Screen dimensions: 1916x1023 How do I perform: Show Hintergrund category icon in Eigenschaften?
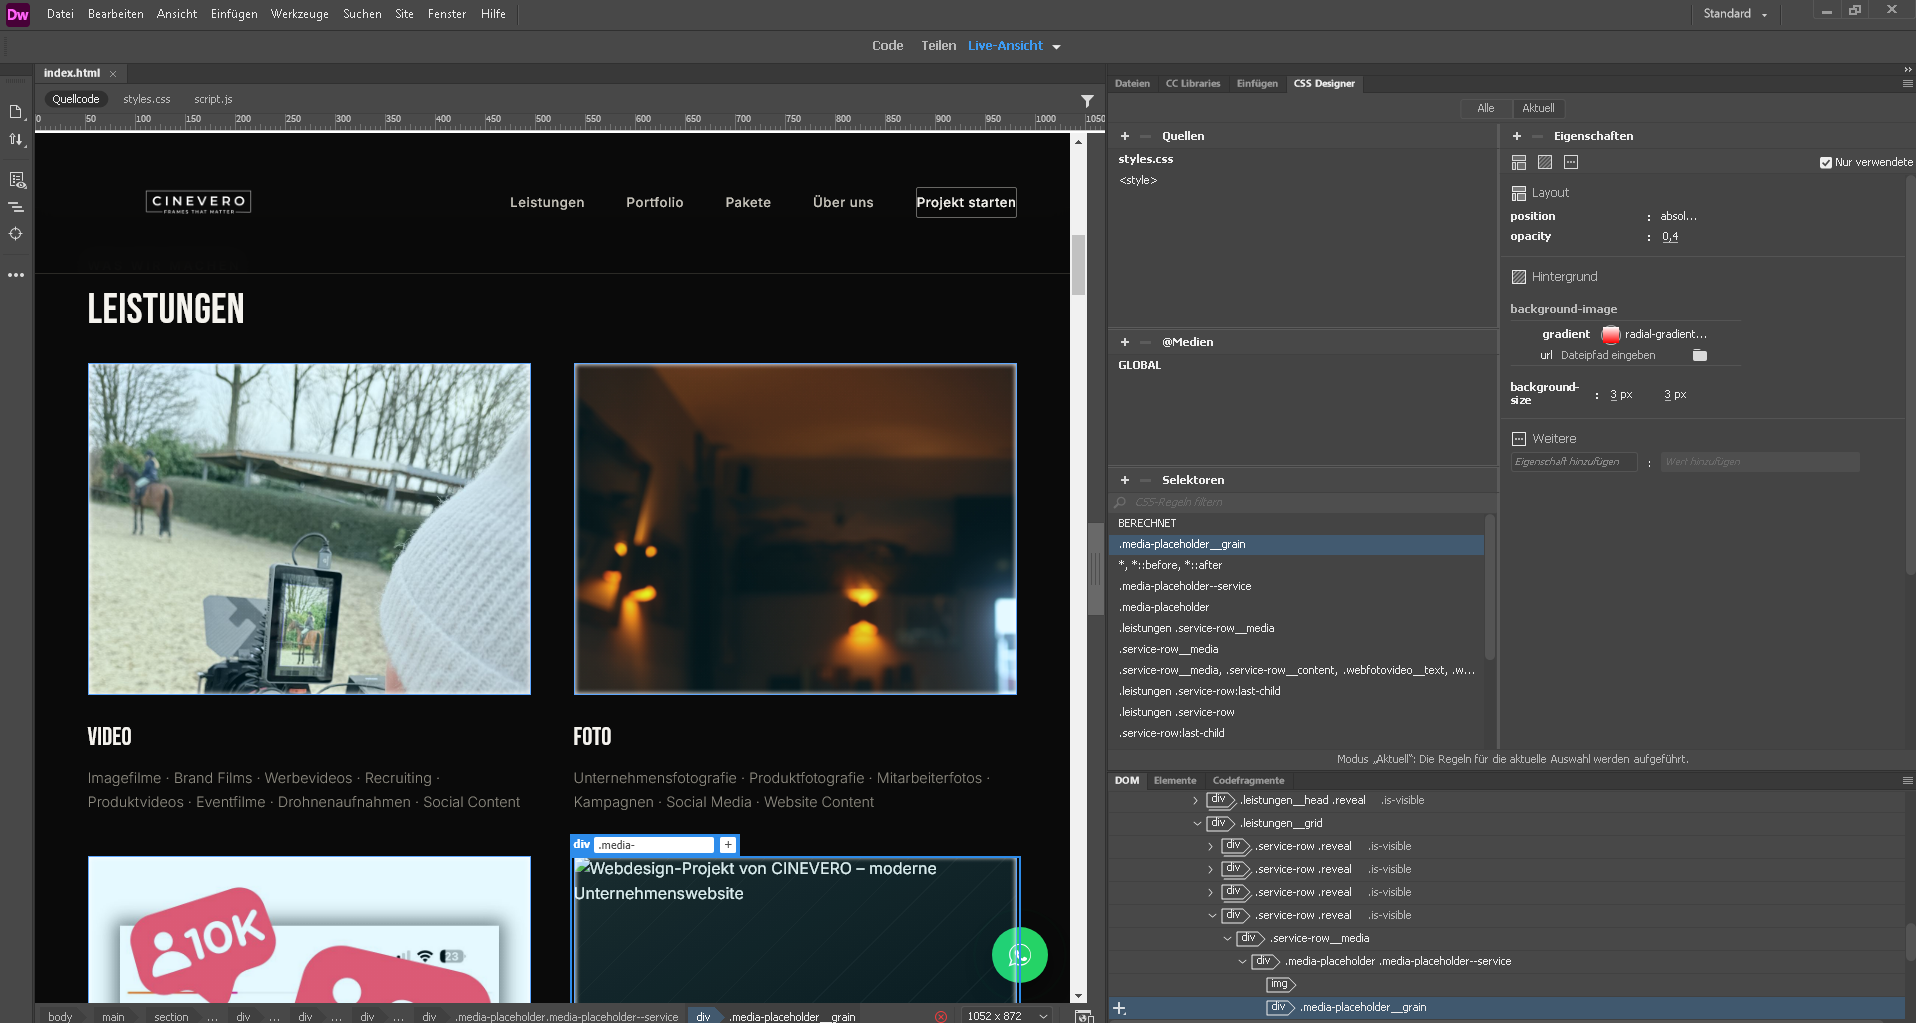[x=1545, y=162]
